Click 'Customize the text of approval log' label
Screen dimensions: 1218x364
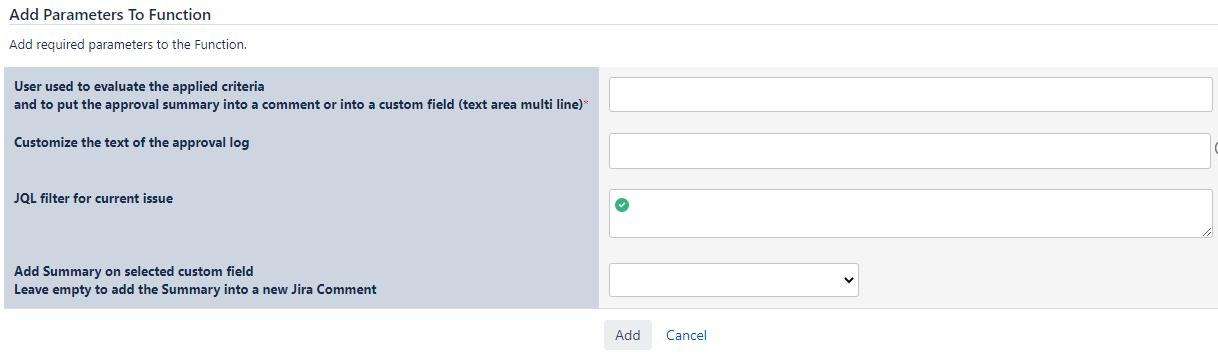131,142
